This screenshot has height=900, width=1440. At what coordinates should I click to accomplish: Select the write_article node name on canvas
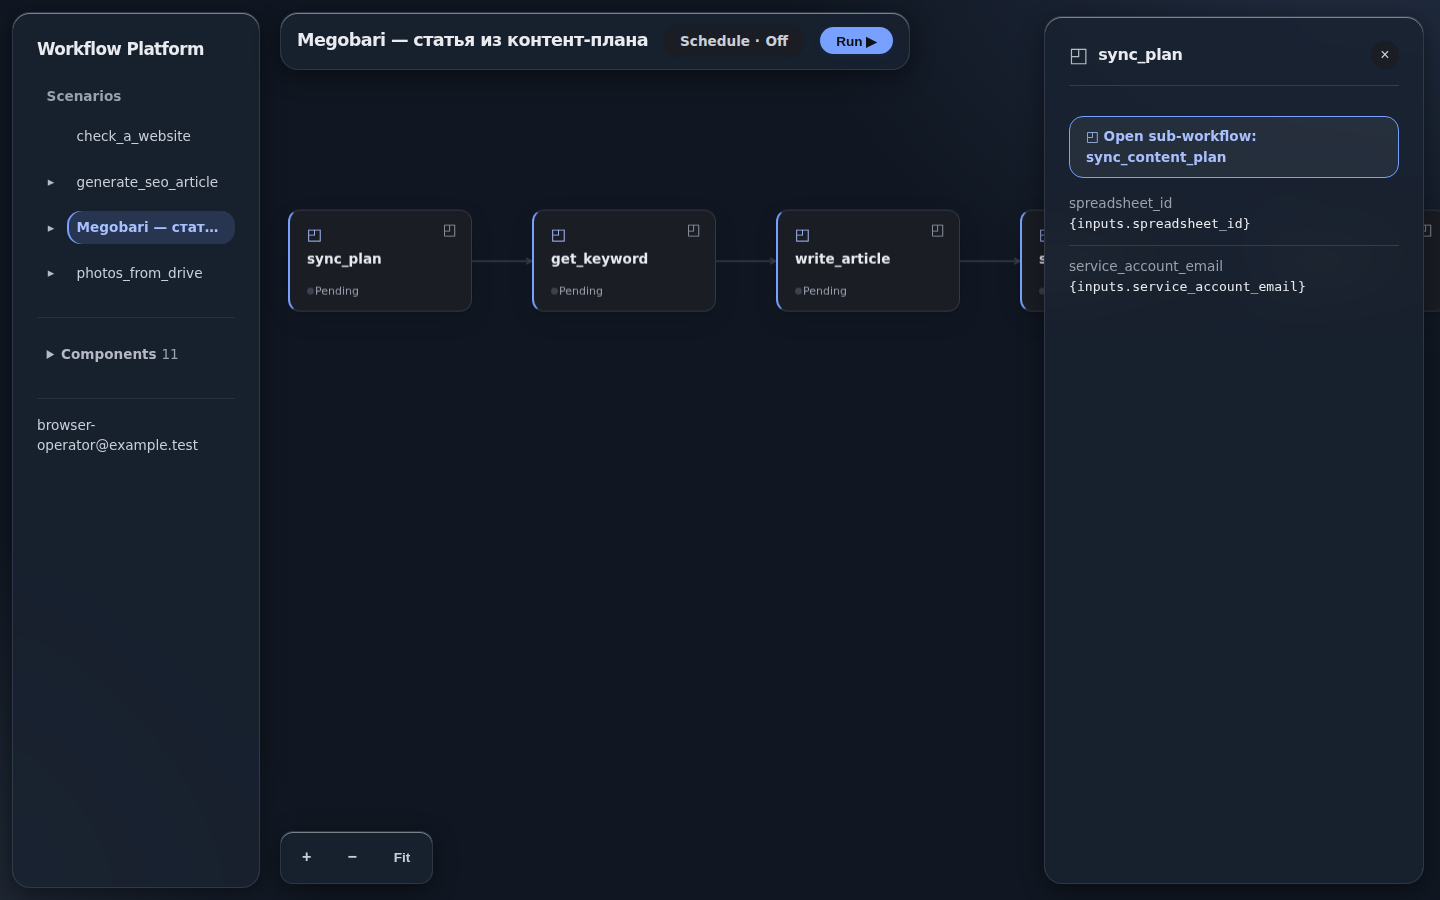(x=842, y=258)
